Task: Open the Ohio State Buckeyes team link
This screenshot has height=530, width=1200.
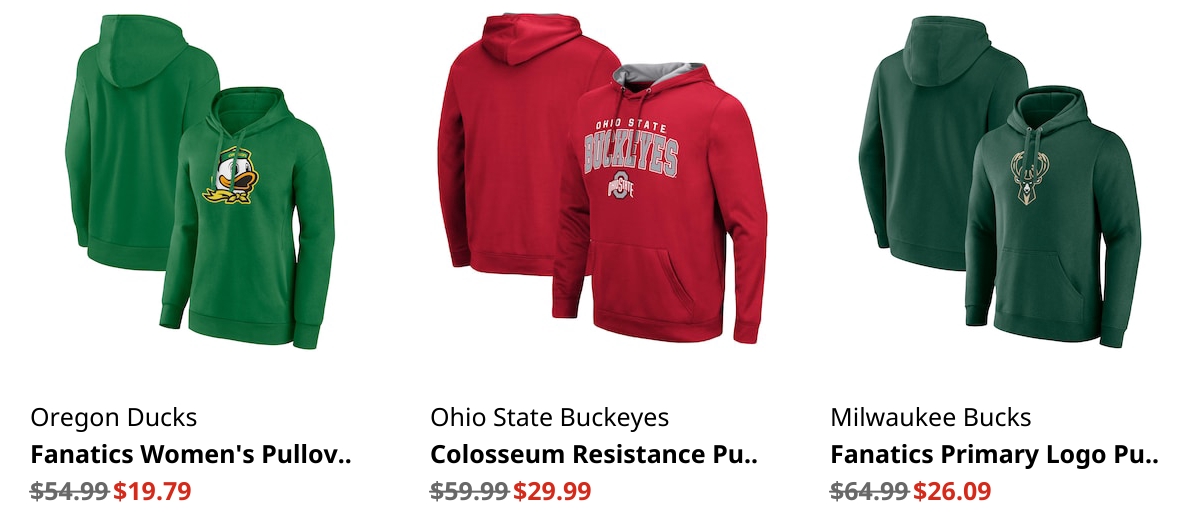Action: 550,417
